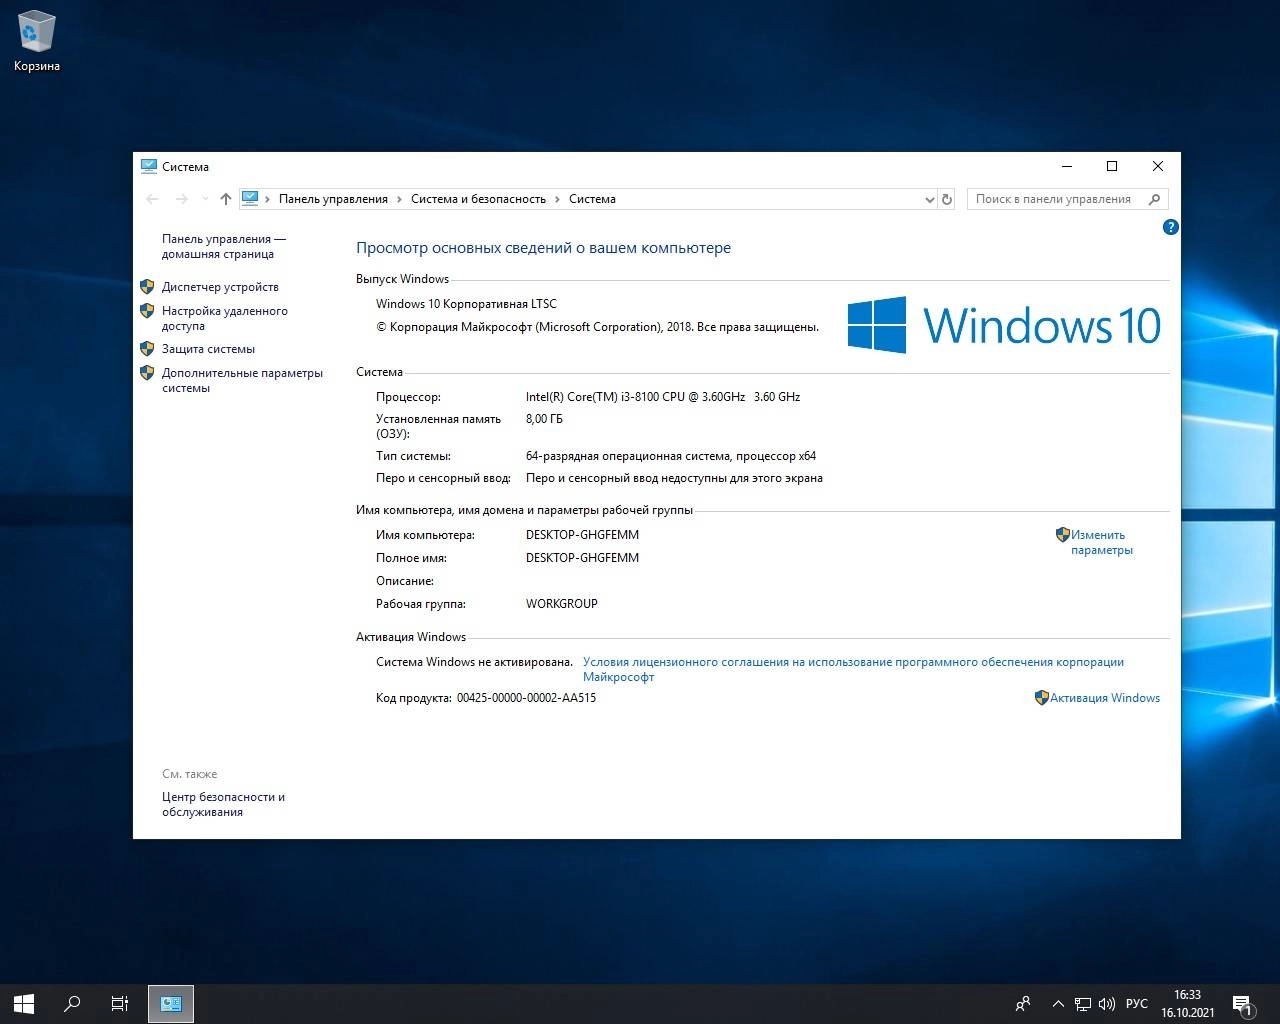Click shield icon beside 'Активация Windows'

point(1041,698)
